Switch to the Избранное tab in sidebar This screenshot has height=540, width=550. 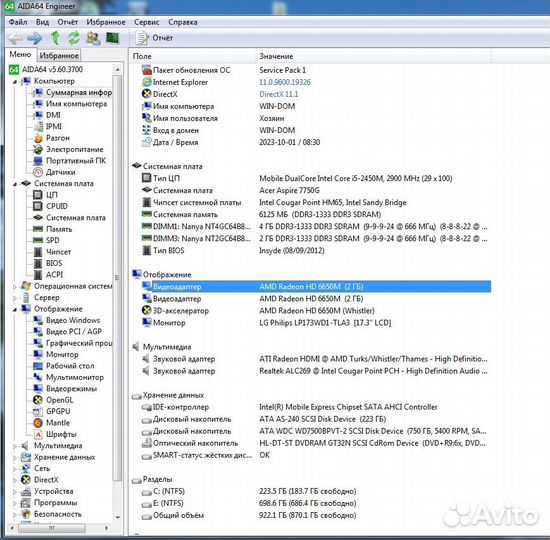coord(59,55)
